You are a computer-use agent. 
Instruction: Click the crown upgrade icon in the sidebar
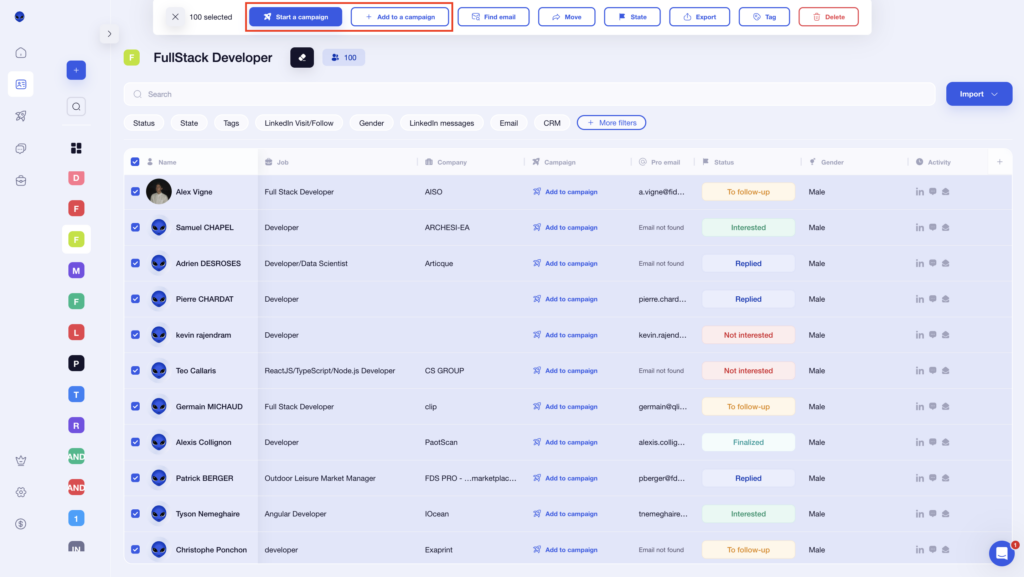21,461
